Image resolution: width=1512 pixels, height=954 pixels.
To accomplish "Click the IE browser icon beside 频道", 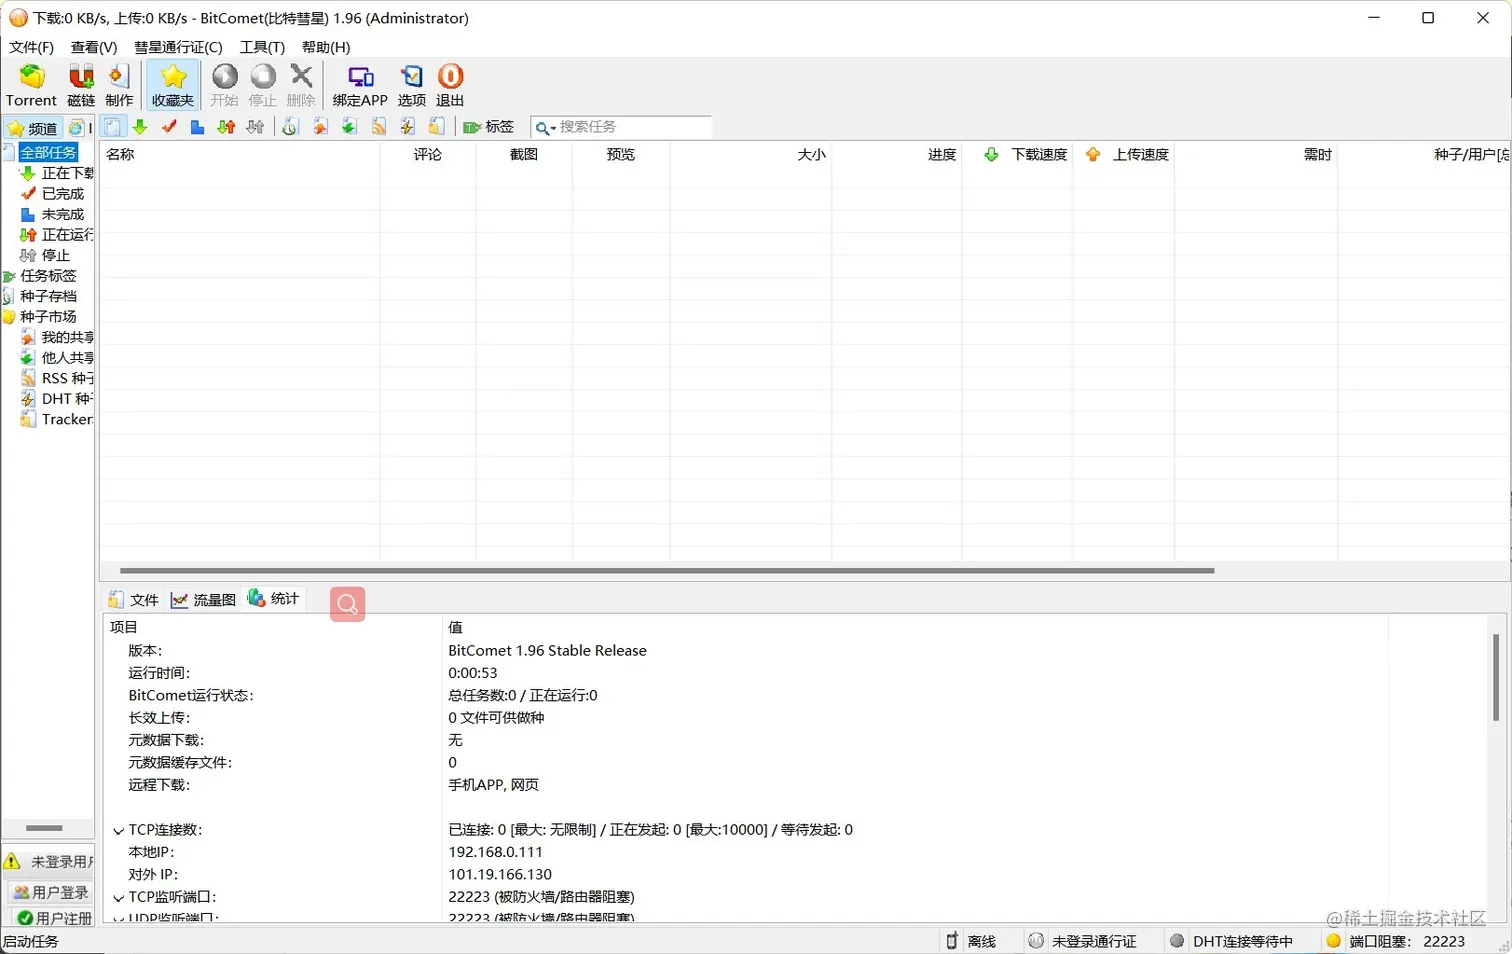I will [x=76, y=128].
